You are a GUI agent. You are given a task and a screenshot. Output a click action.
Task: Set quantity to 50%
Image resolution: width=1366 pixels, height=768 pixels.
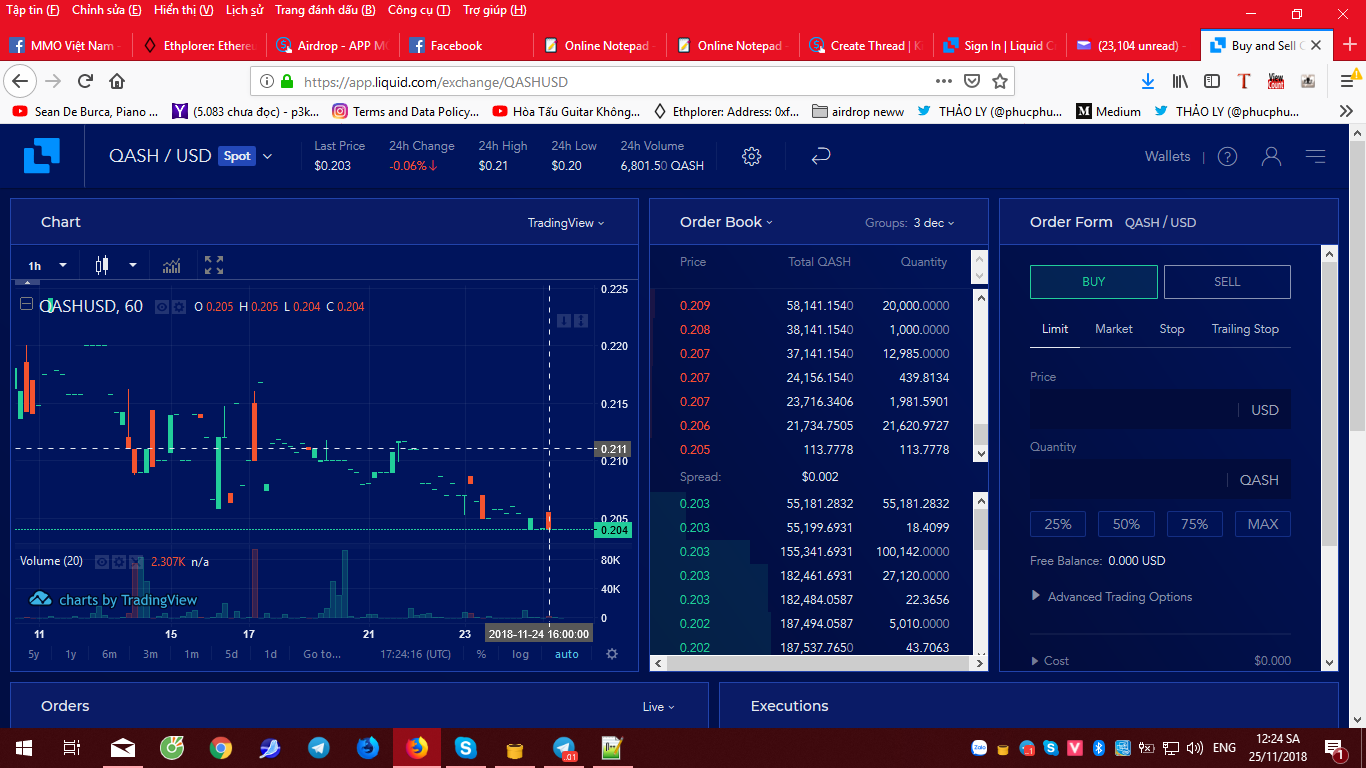1126,524
